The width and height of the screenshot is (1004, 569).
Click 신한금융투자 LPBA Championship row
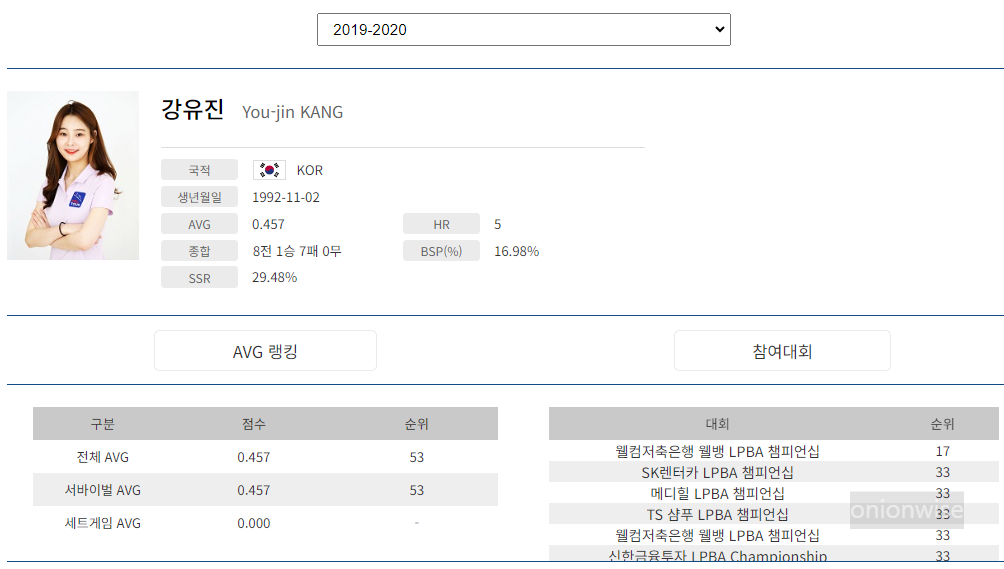pos(773,554)
